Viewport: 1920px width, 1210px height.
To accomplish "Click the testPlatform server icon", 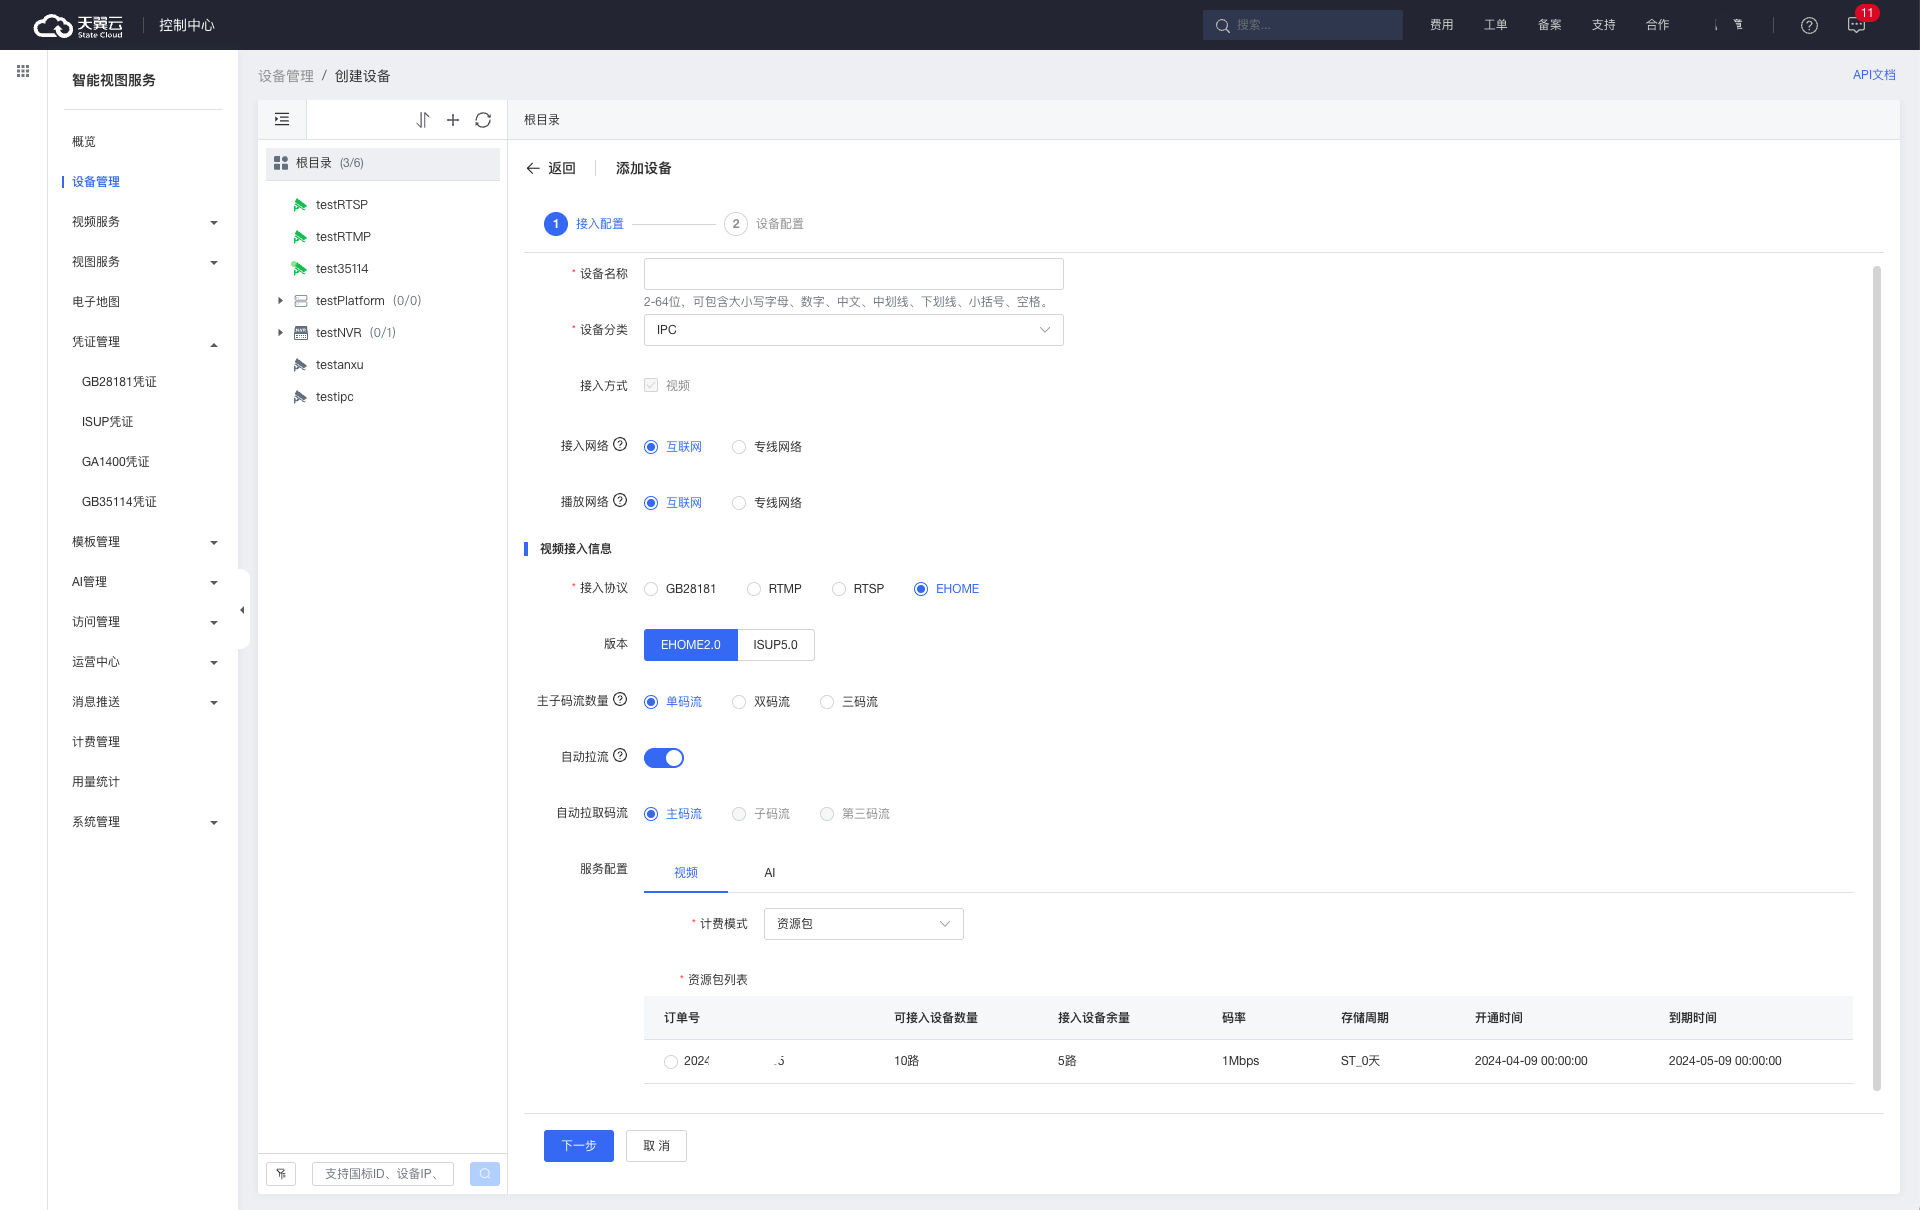I will click(x=300, y=301).
